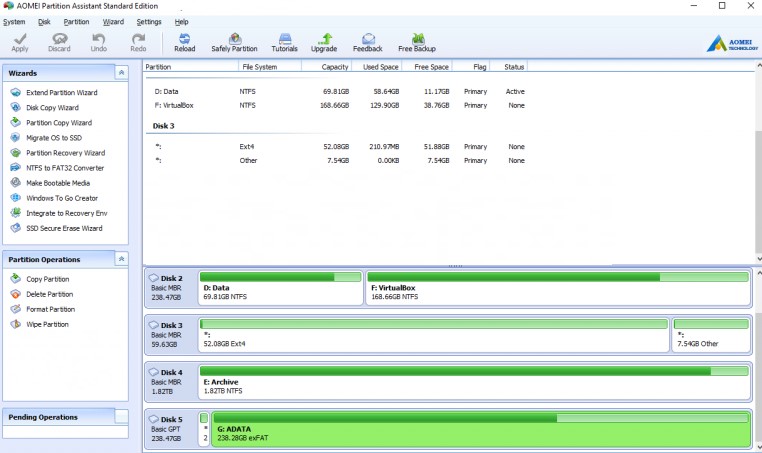Sort by the Used Space column header
Viewport: 762px width, 453px height.
click(x=376, y=67)
